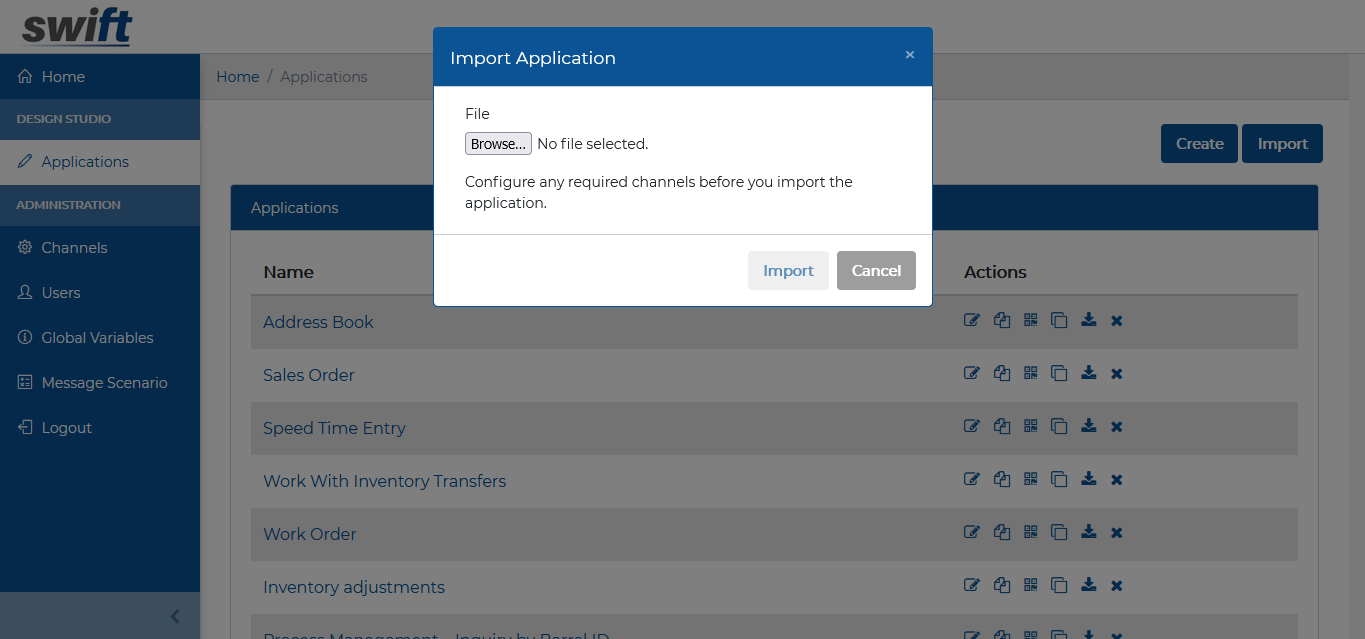Image resolution: width=1365 pixels, height=639 pixels.
Task: Close the Import Application dialog with X
Action: (910, 55)
